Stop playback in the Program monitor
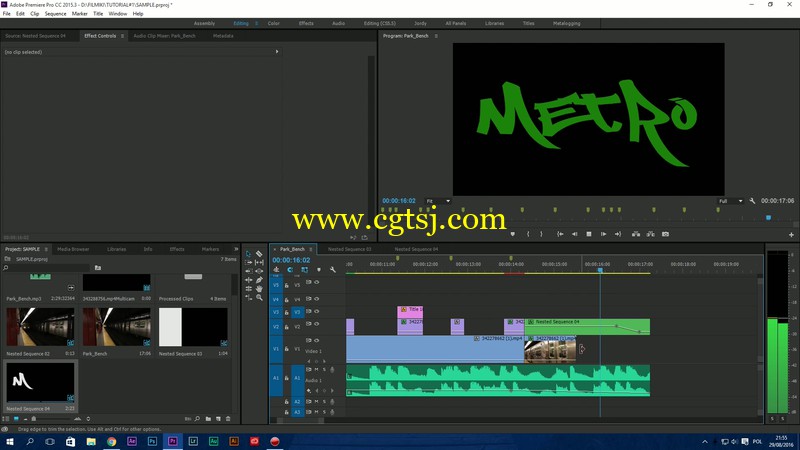The width and height of the screenshot is (800, 450). (589, 234)
